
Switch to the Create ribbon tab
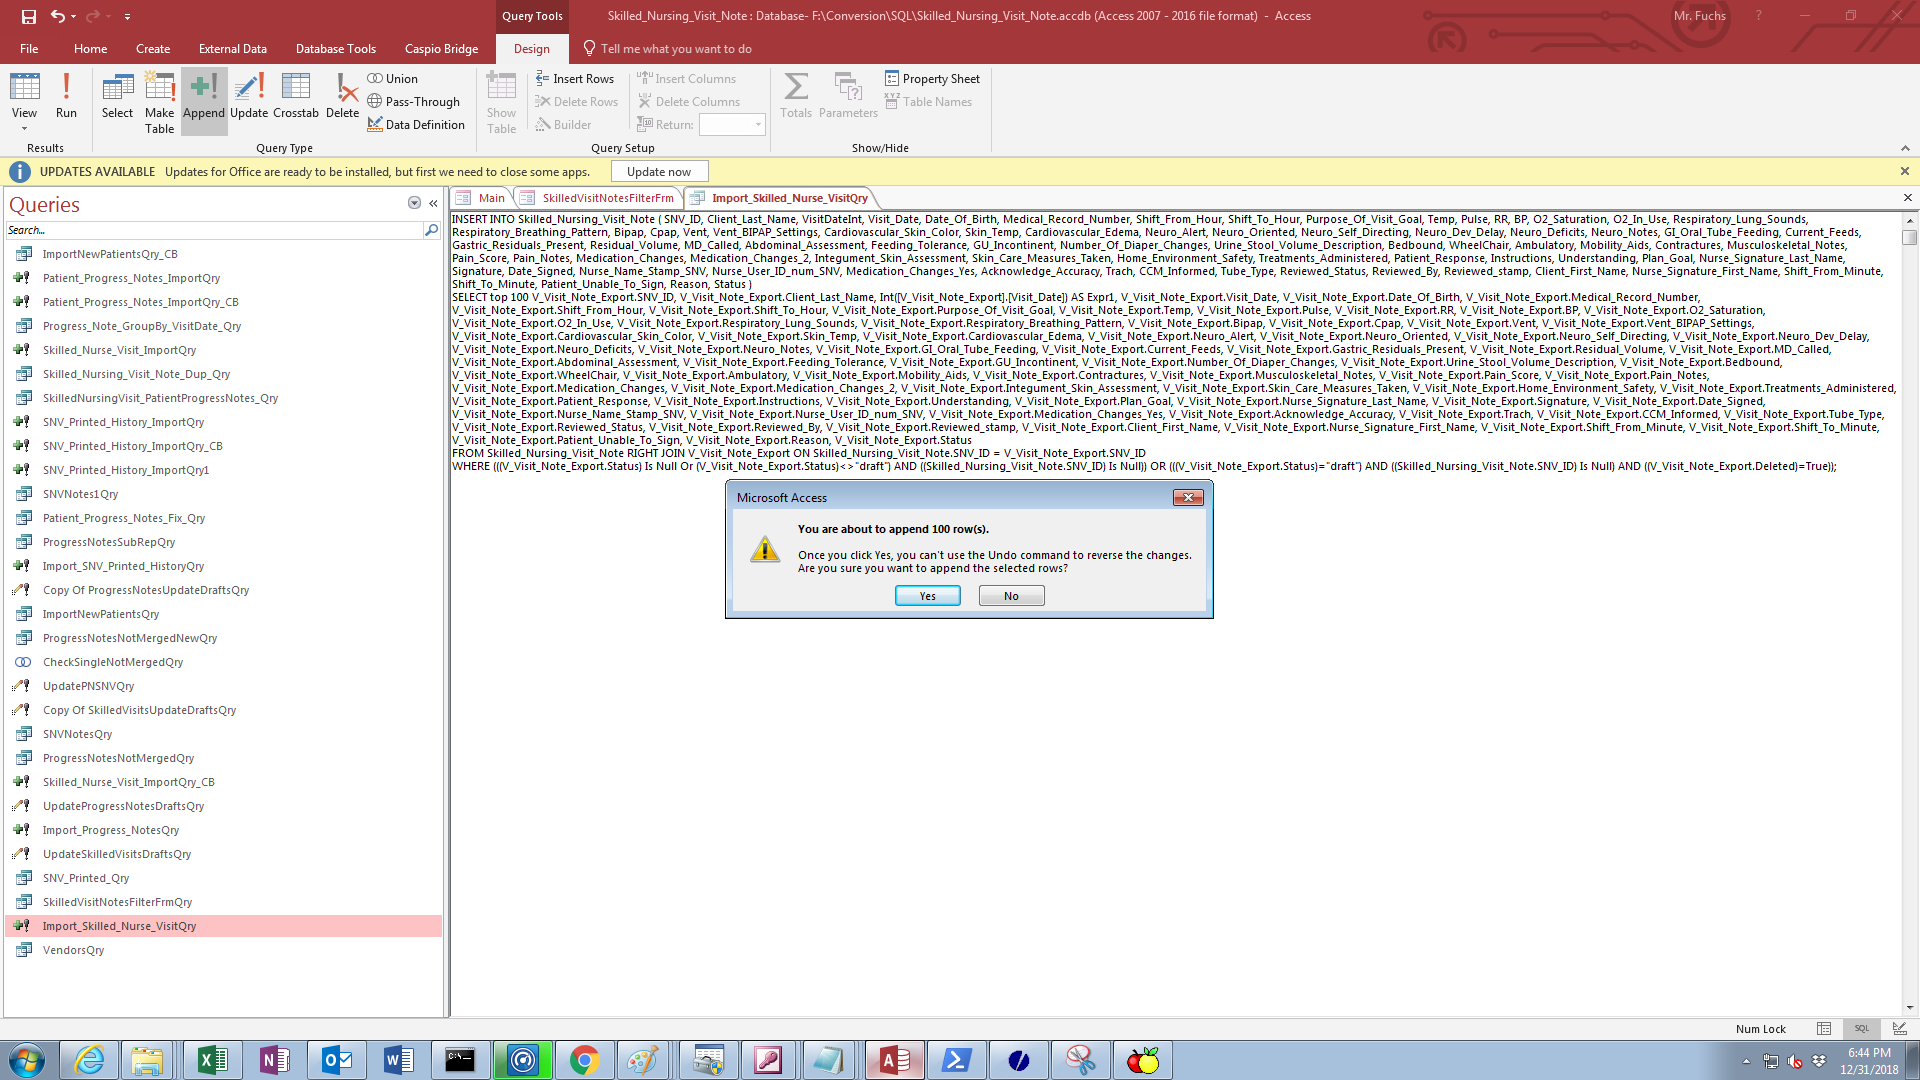click(x=153, y=48)
